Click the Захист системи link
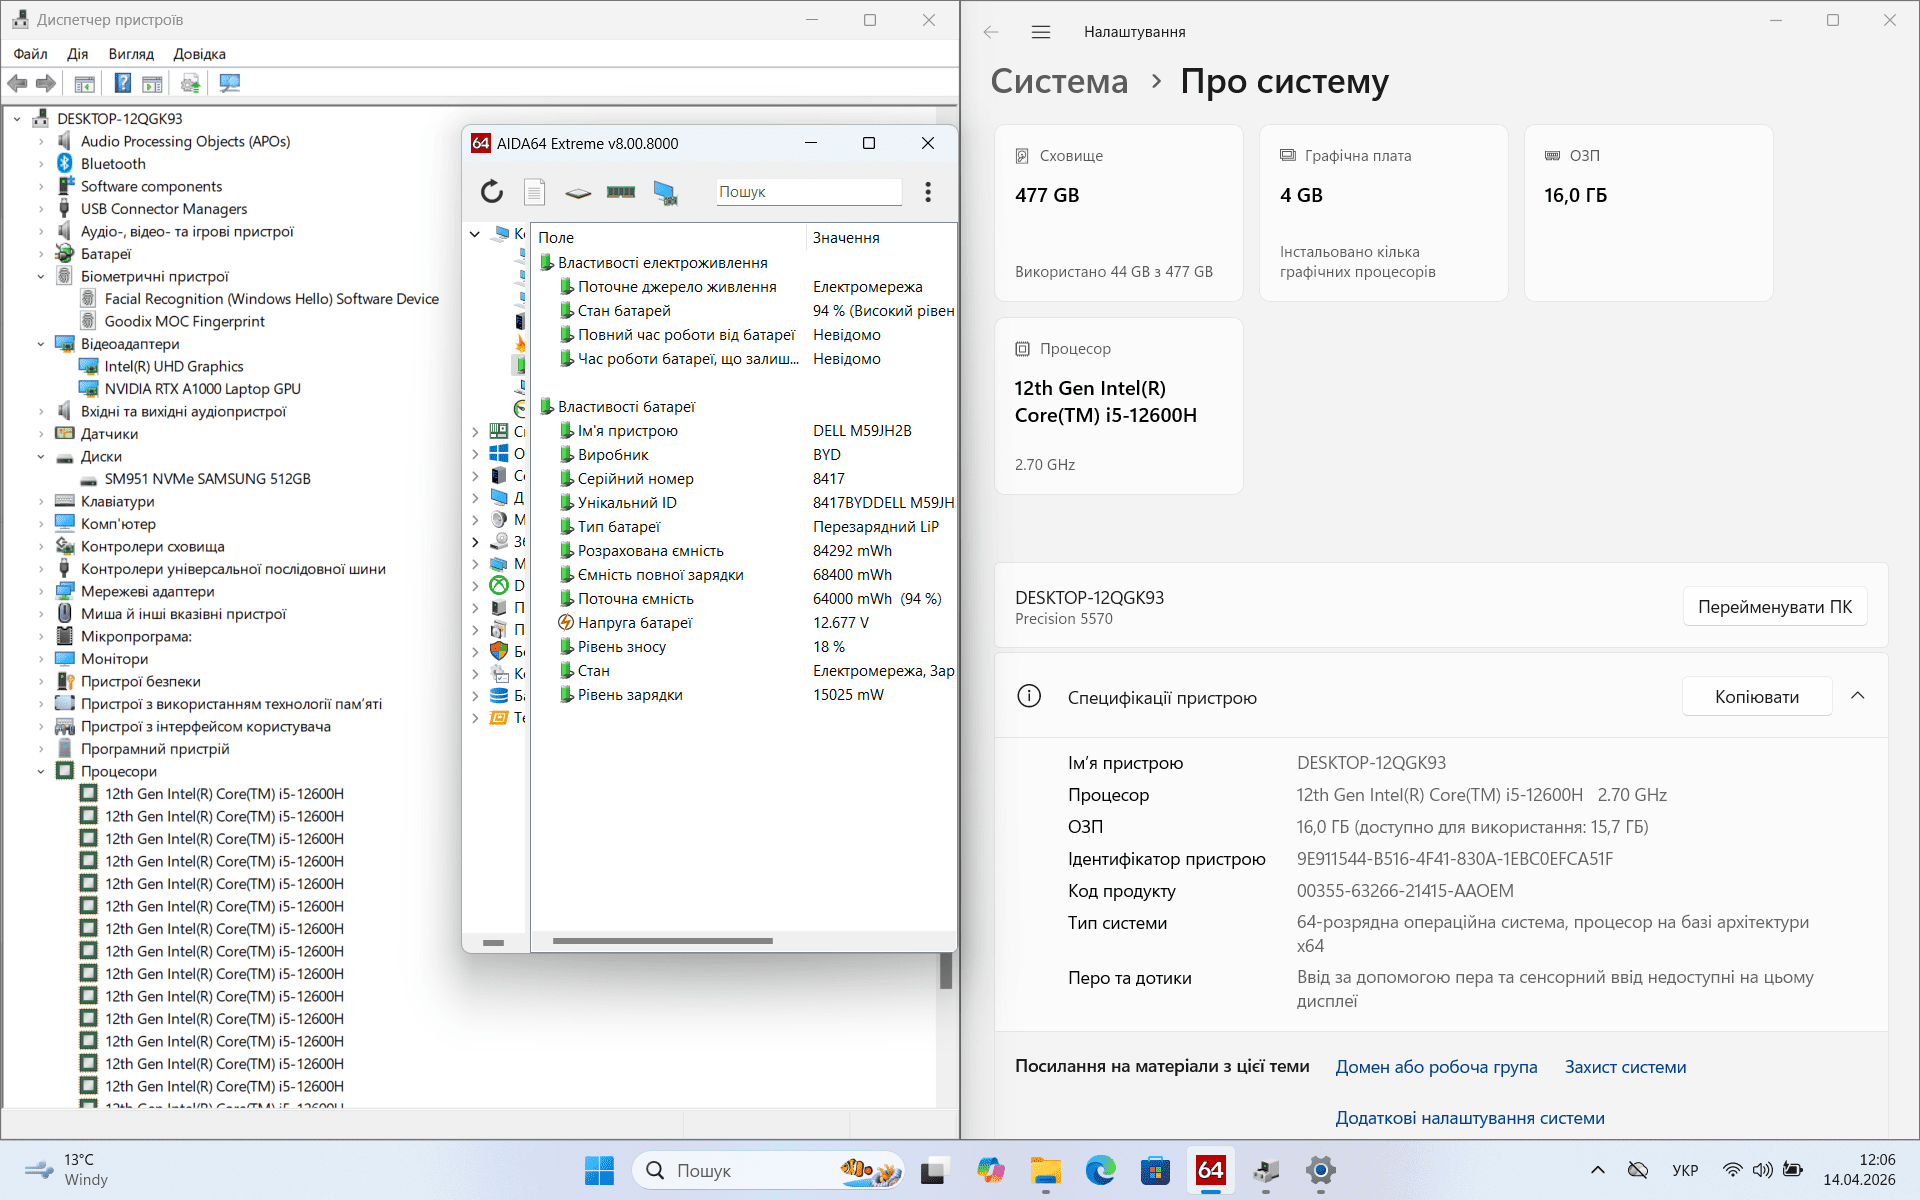The width and height of the screenshot is (1920, 1200). [1625, 1067]
